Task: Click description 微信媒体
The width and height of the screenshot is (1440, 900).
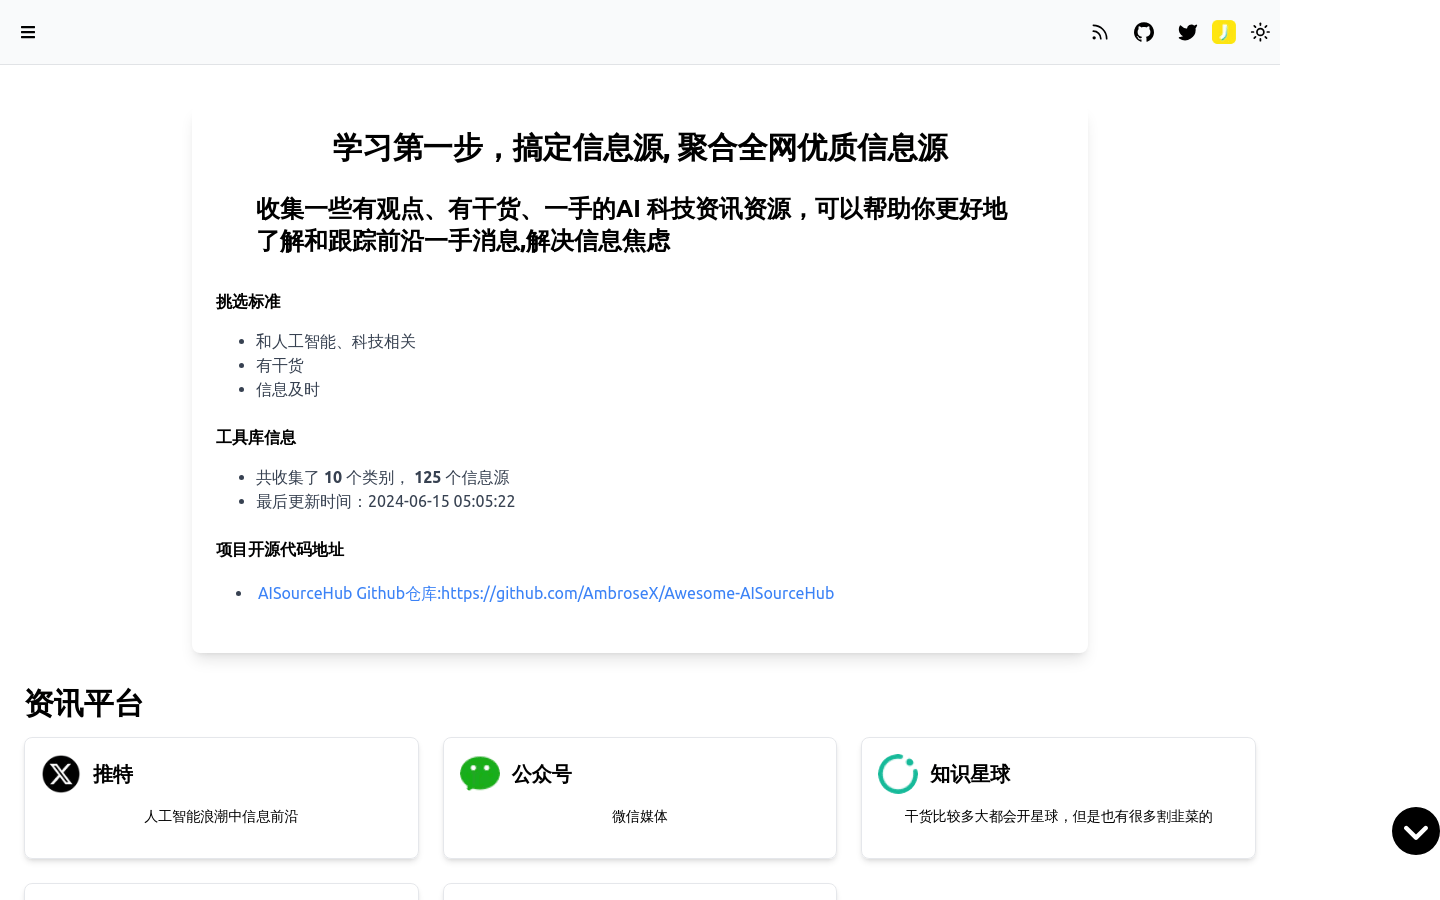Action: pos(640,816)
